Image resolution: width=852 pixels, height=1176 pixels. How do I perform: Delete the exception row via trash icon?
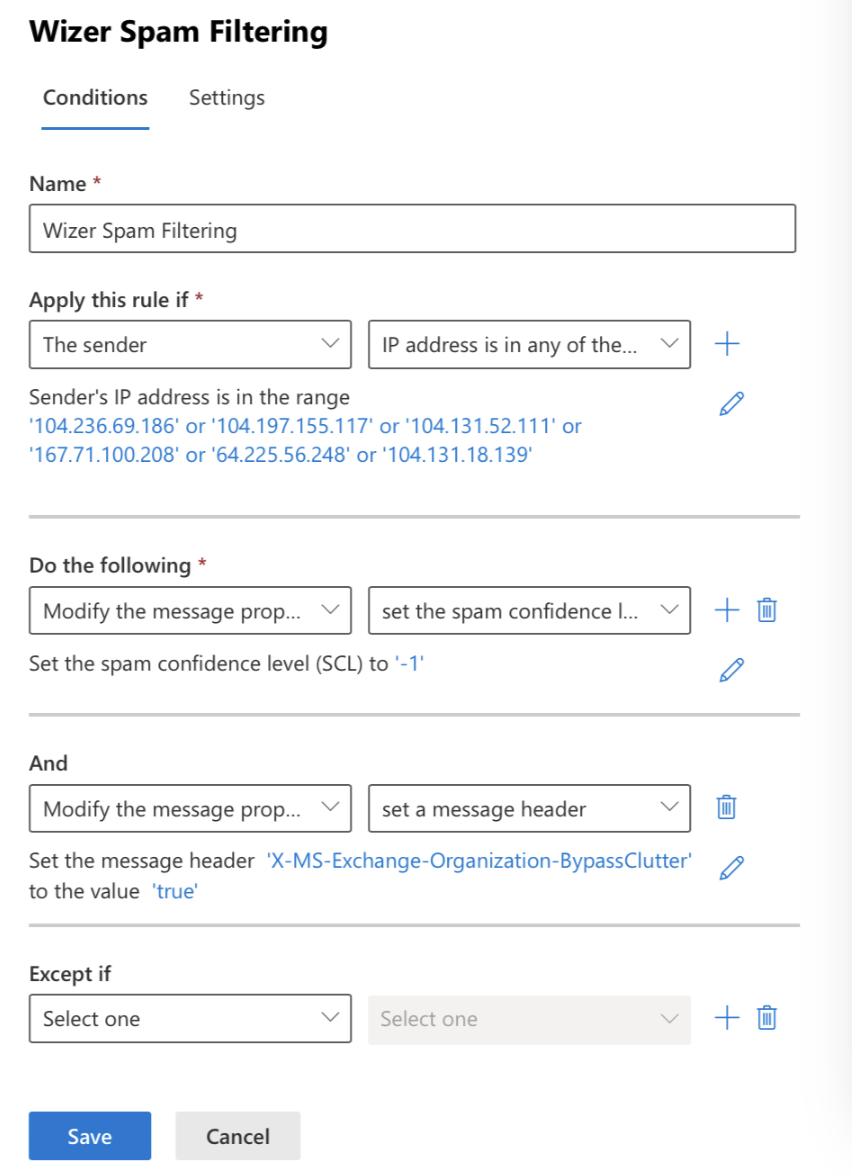[766, 1017]
